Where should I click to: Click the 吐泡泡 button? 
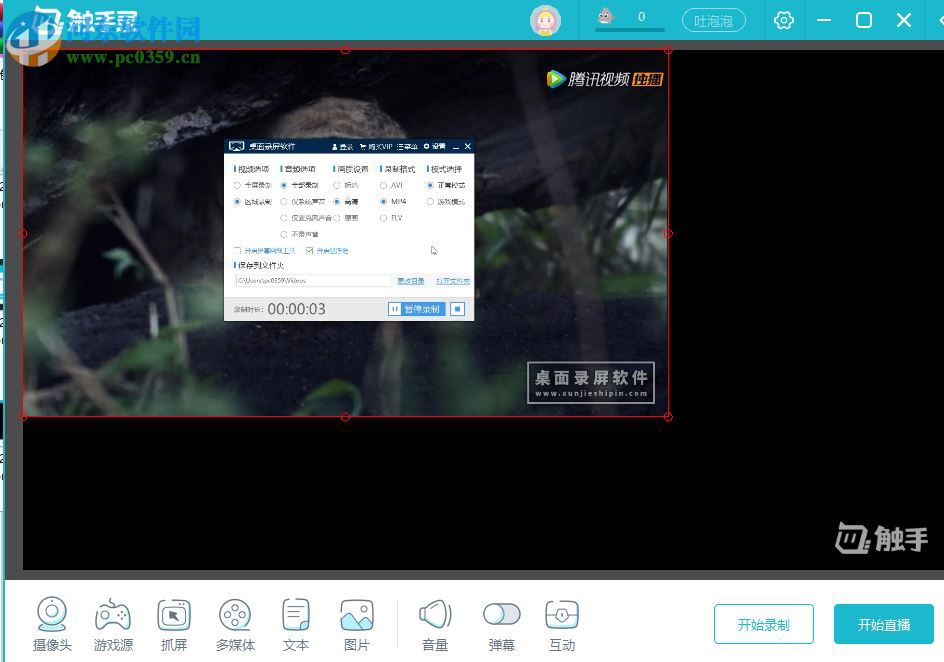713,21
